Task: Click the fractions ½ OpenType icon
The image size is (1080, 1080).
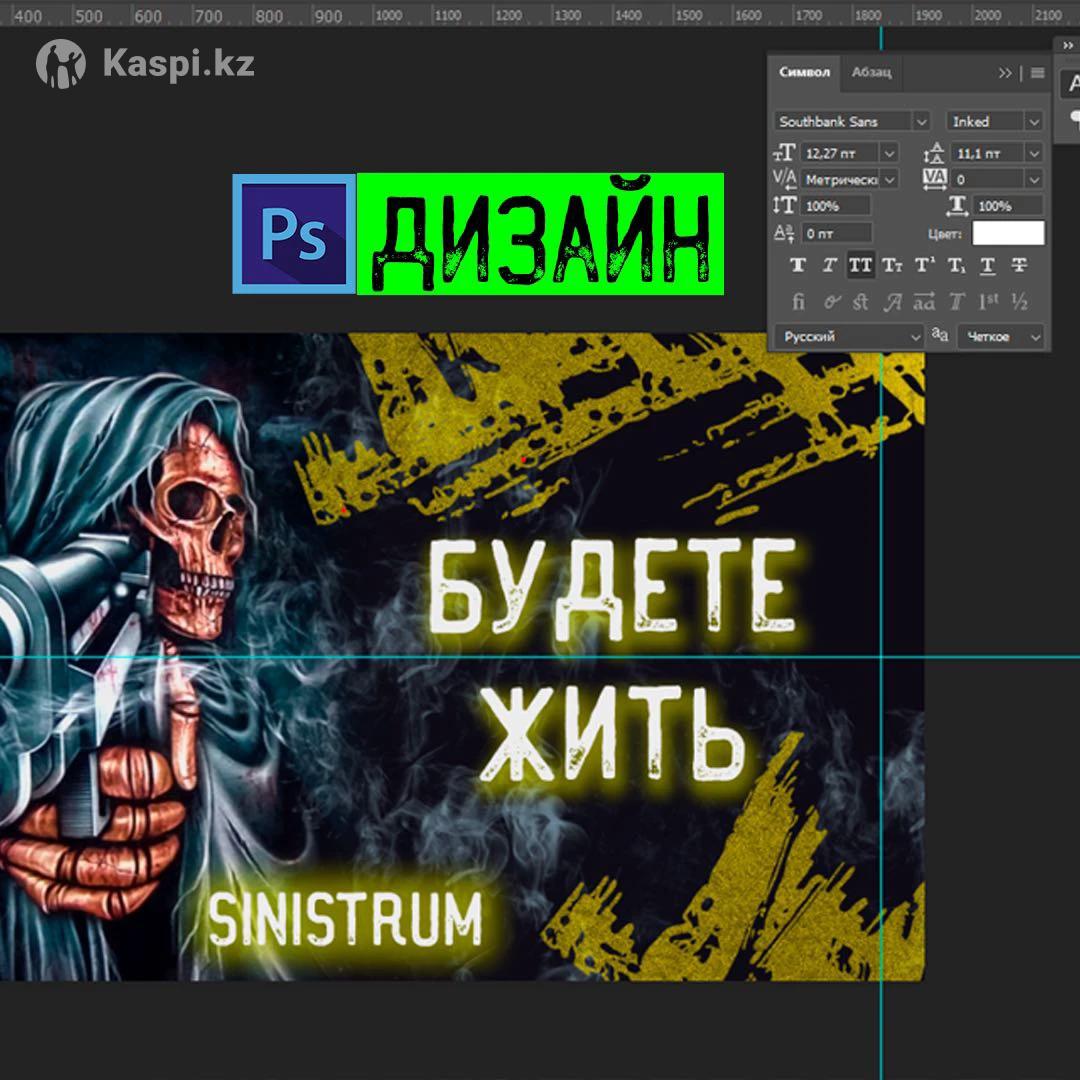Action: tap(1019, 301)
